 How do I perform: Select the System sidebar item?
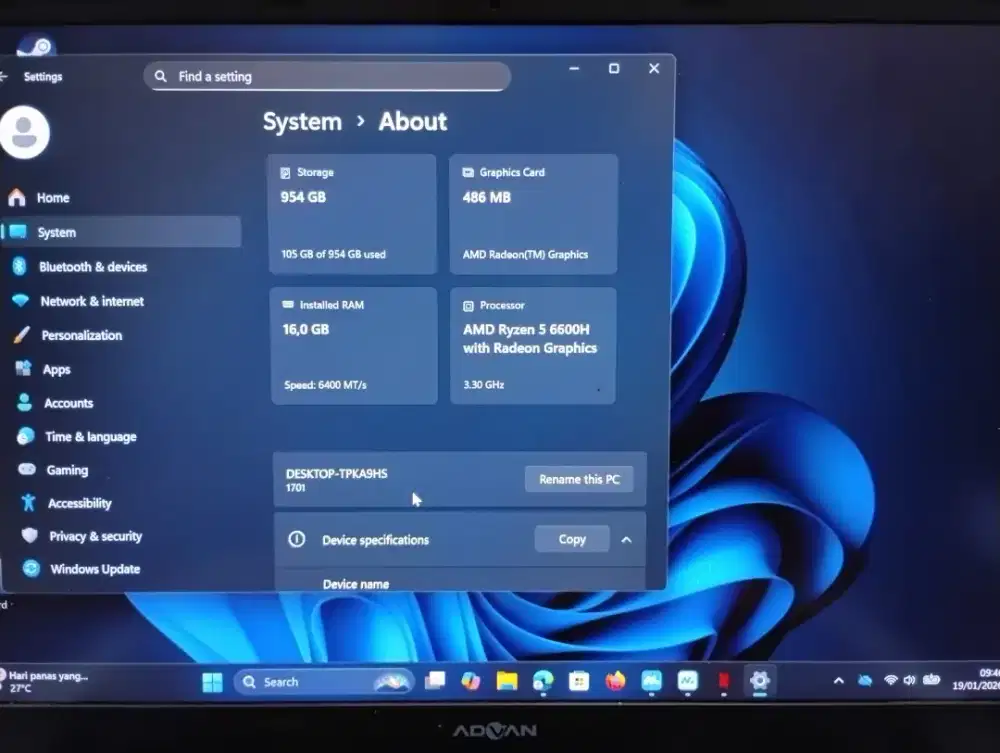click(56, 233)
